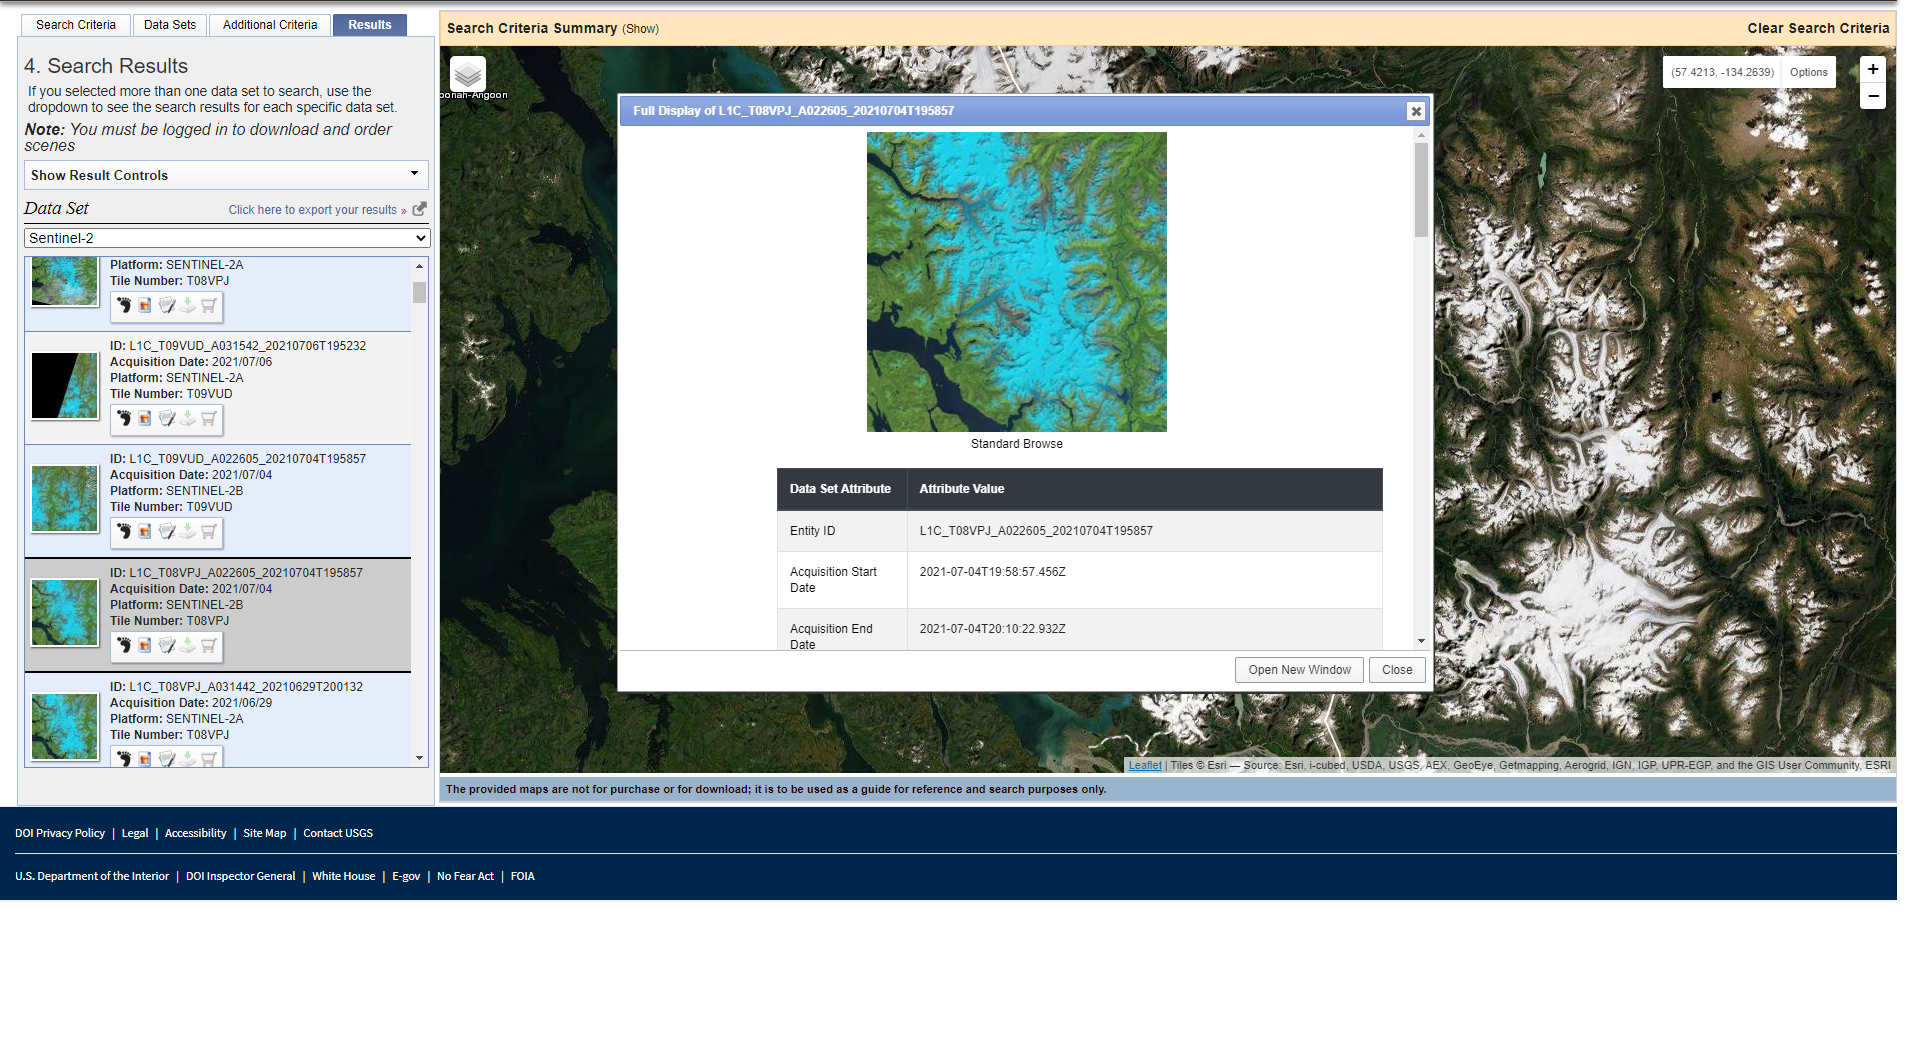Open the map Options dropdown
The image size is (1919, 1049).
click(1808, 72)
